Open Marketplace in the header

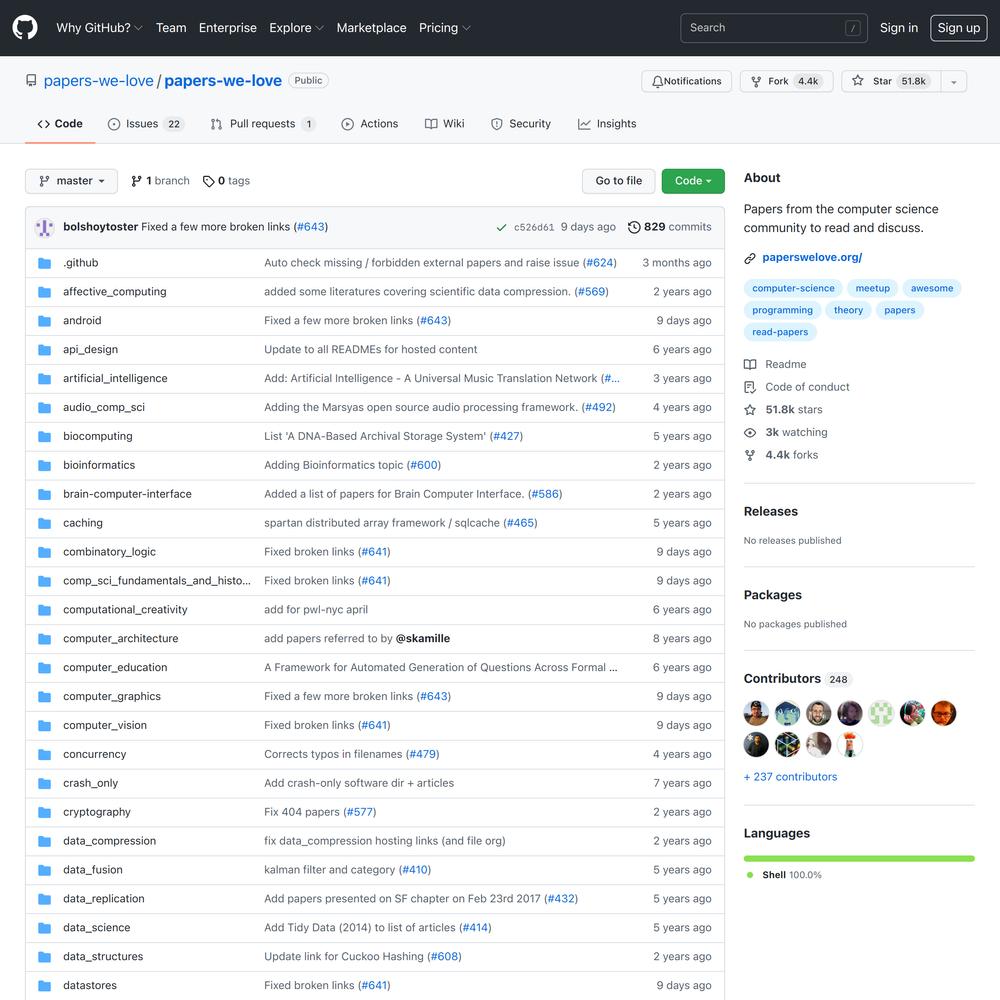pos(371,28)
